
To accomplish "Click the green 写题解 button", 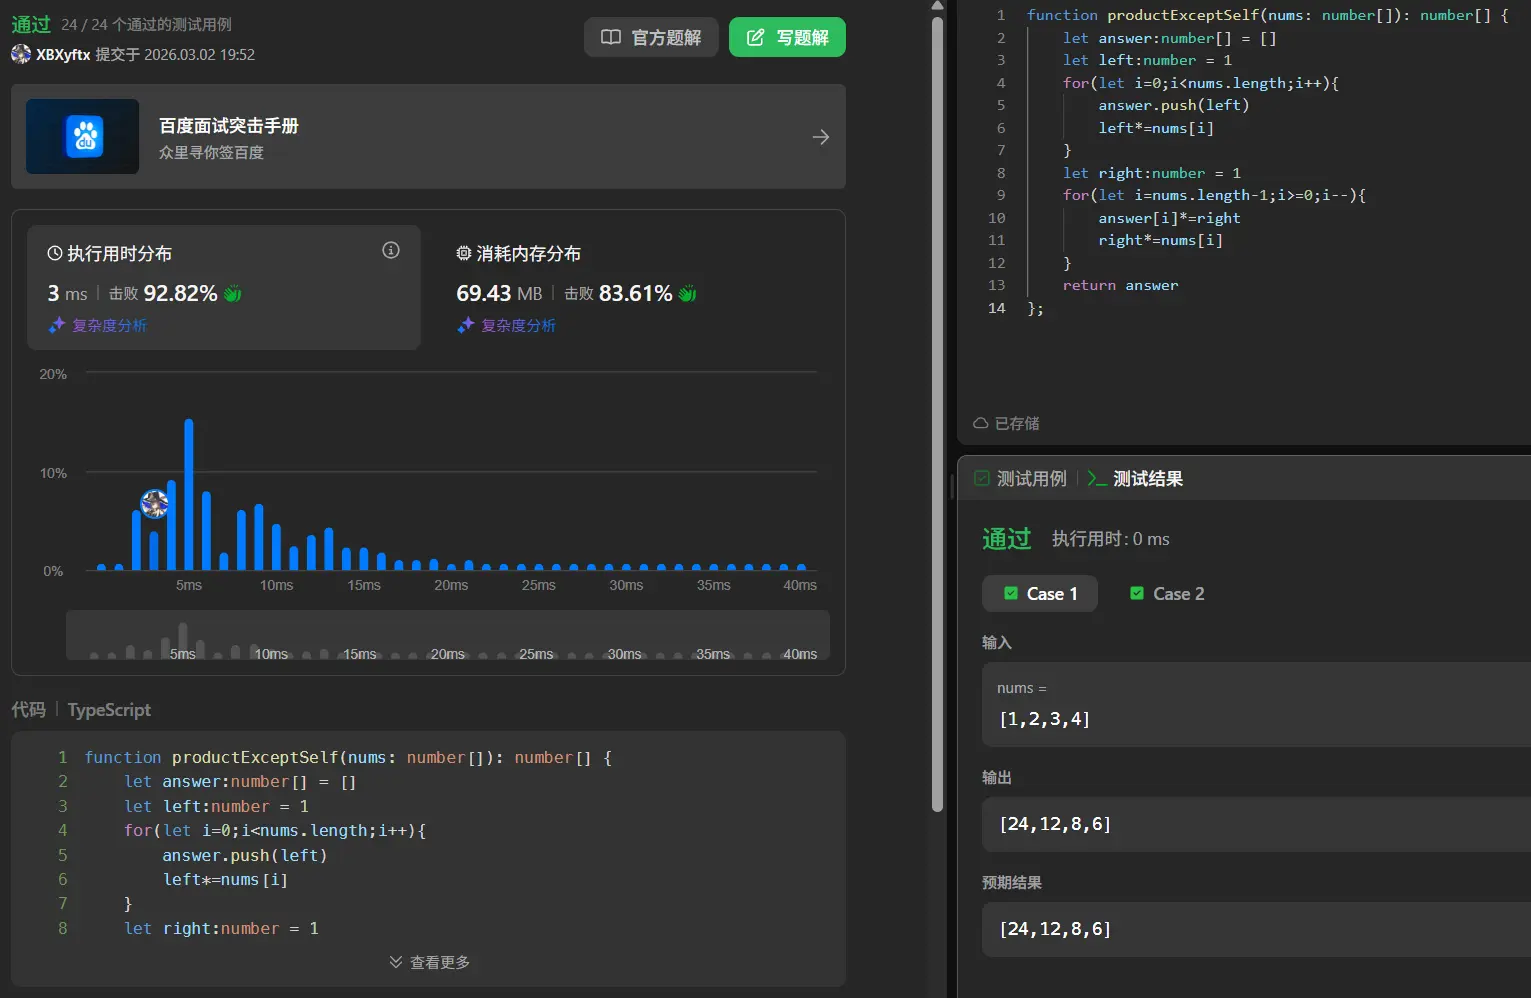I will click(x=787, y=38).
